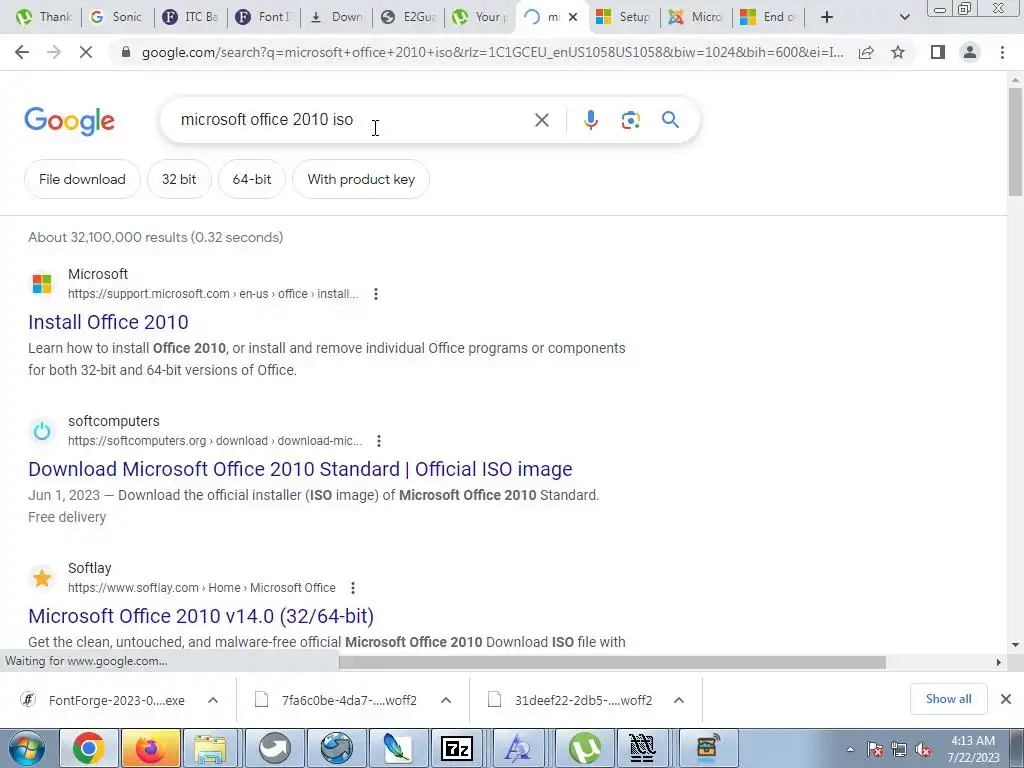The image size is (1024, 768).
Task: Switch to the E2Gu tab
Action: (409, 17)
